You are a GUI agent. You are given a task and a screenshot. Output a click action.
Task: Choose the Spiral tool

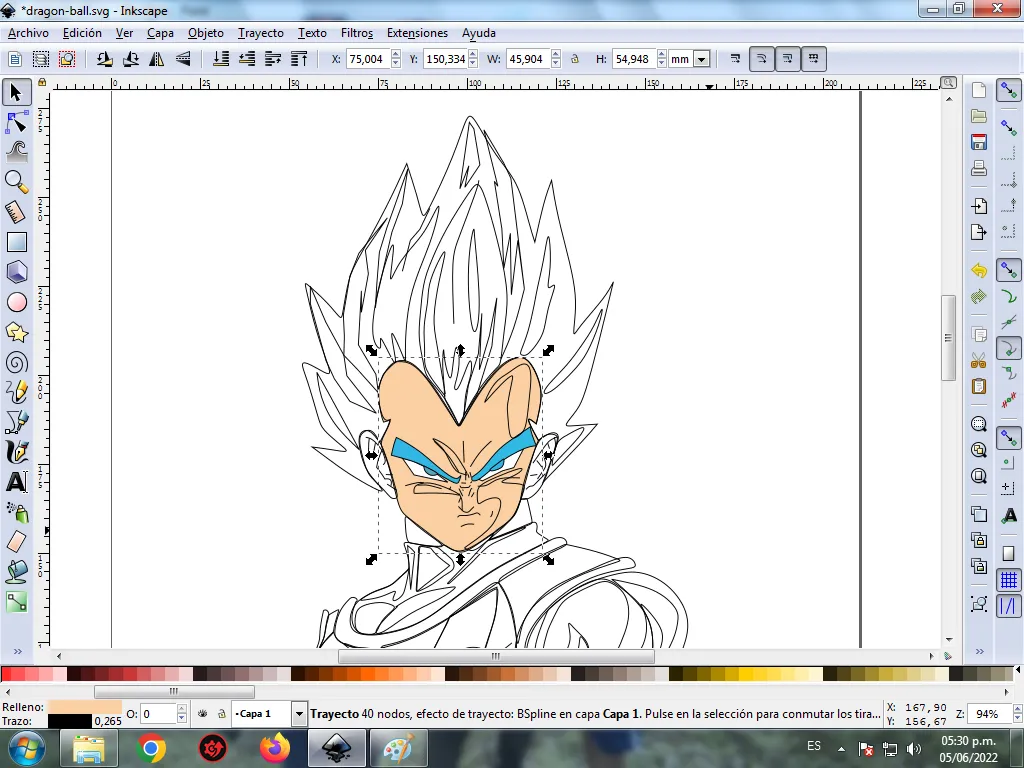click(16, 362)
